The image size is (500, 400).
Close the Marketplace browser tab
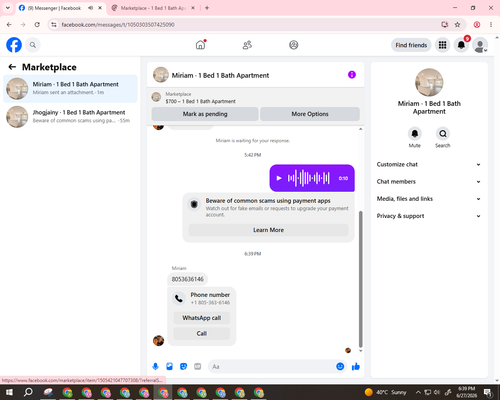193,8
